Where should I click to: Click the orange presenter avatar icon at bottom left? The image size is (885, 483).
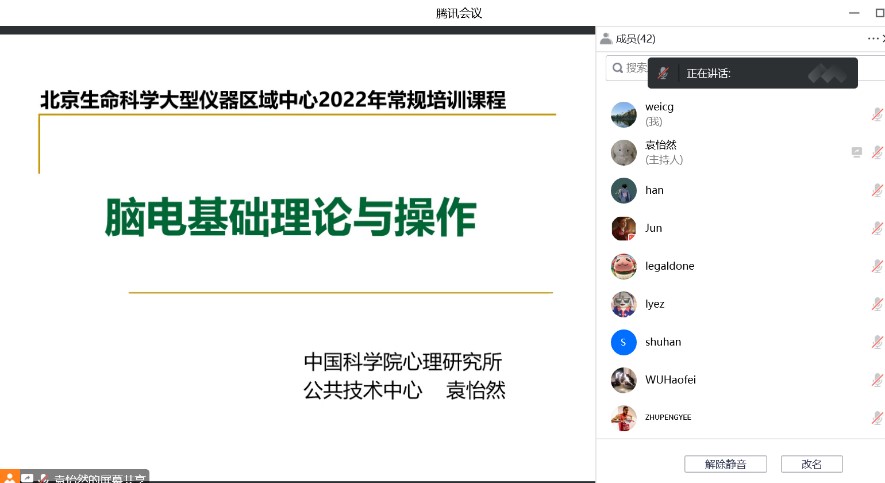[x=9, y=477]
